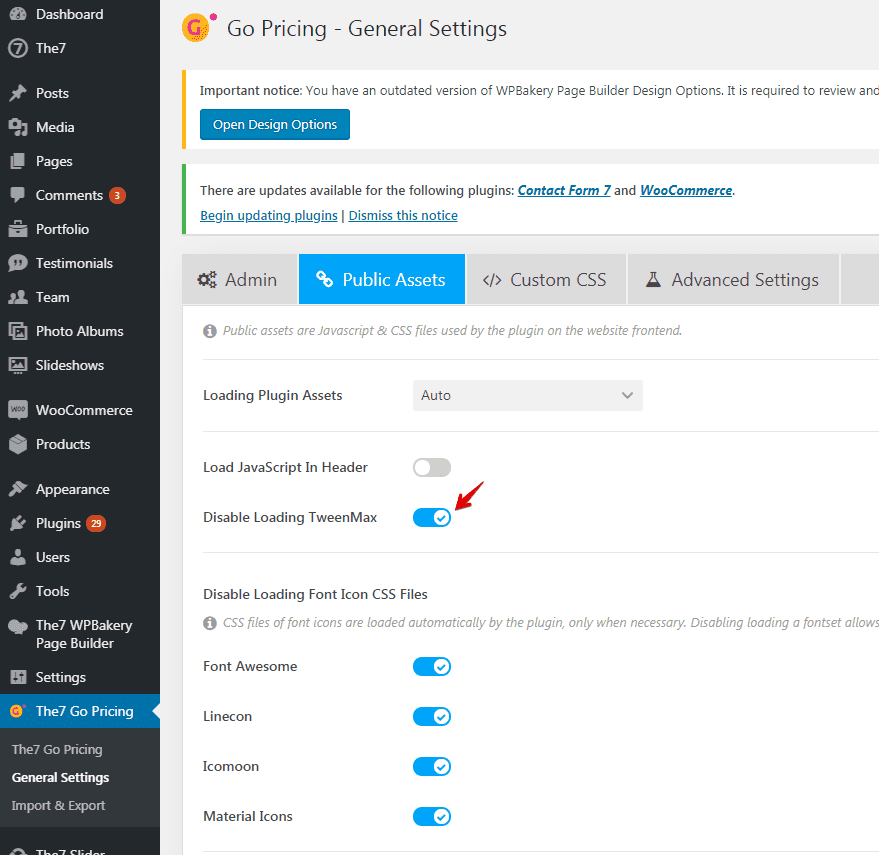The height and width of the screenshot is (855, 879).
Task: Click the Slideshows image icon
Action: click(18, 365)
